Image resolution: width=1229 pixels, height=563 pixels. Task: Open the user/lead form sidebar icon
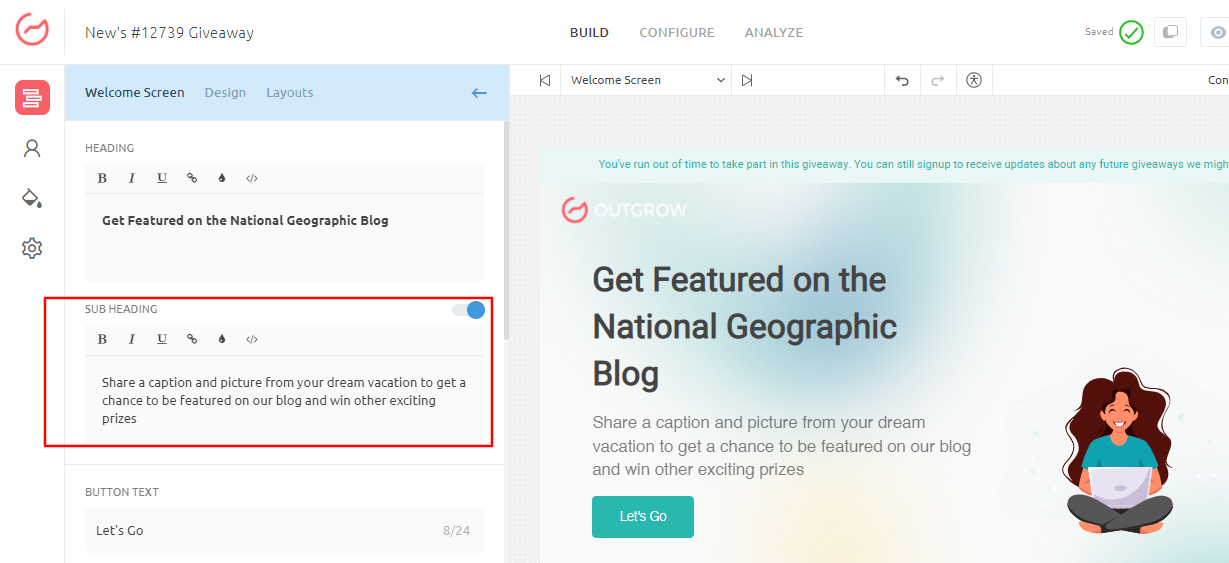pos(32,148)
